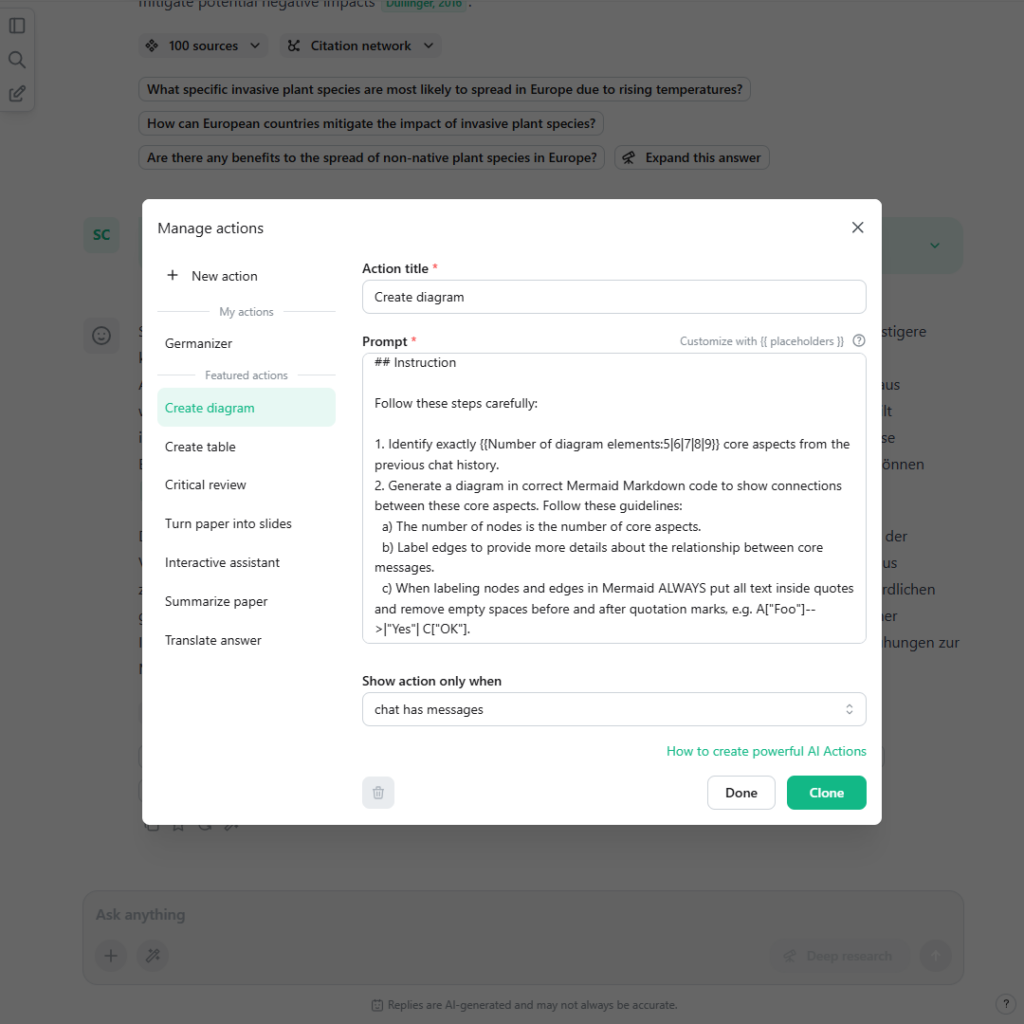Collapse the sidebar using the panel icon
The height and width of the screenshot is (1024, 1024).
click(17, 25)
